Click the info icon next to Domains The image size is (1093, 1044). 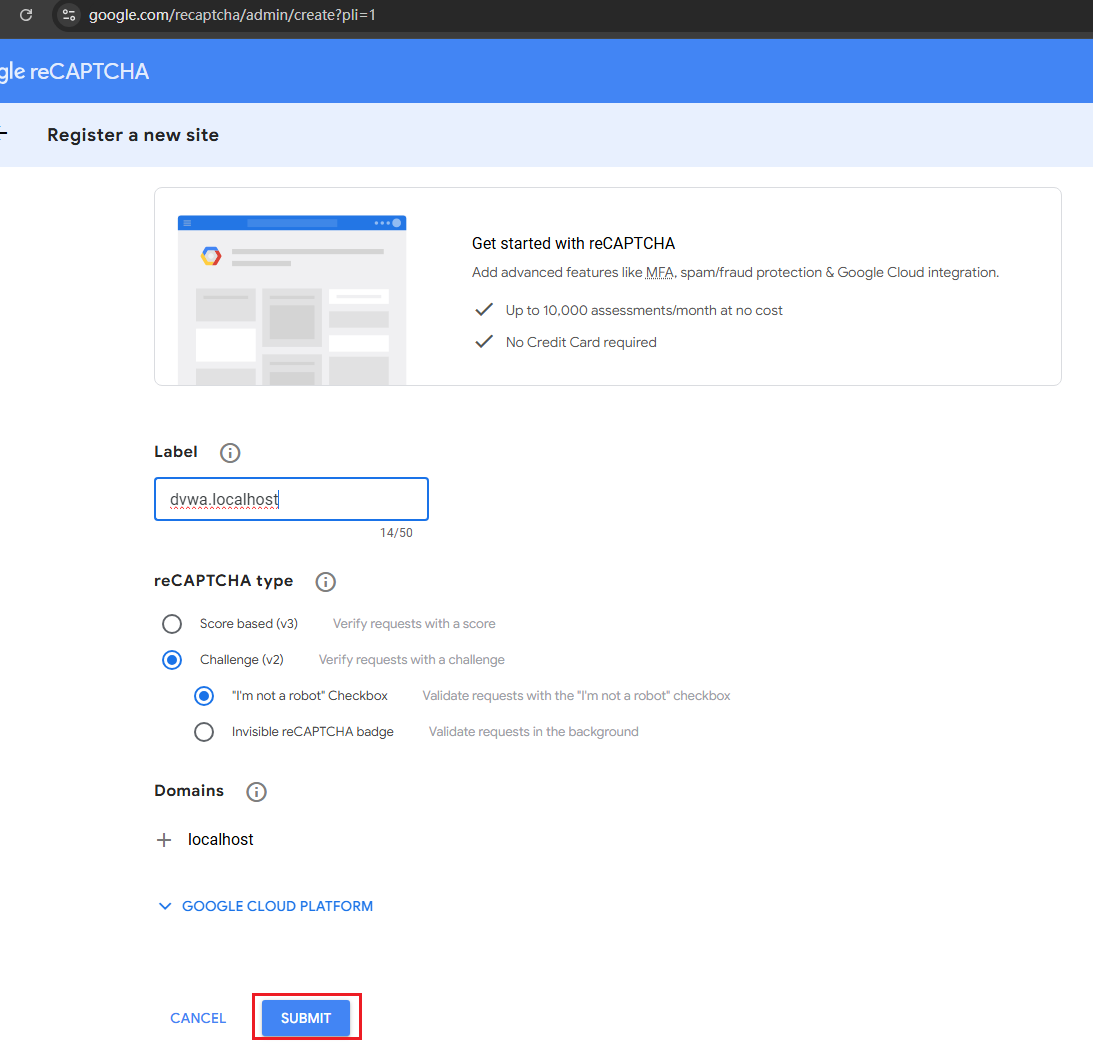coord(256,791)
